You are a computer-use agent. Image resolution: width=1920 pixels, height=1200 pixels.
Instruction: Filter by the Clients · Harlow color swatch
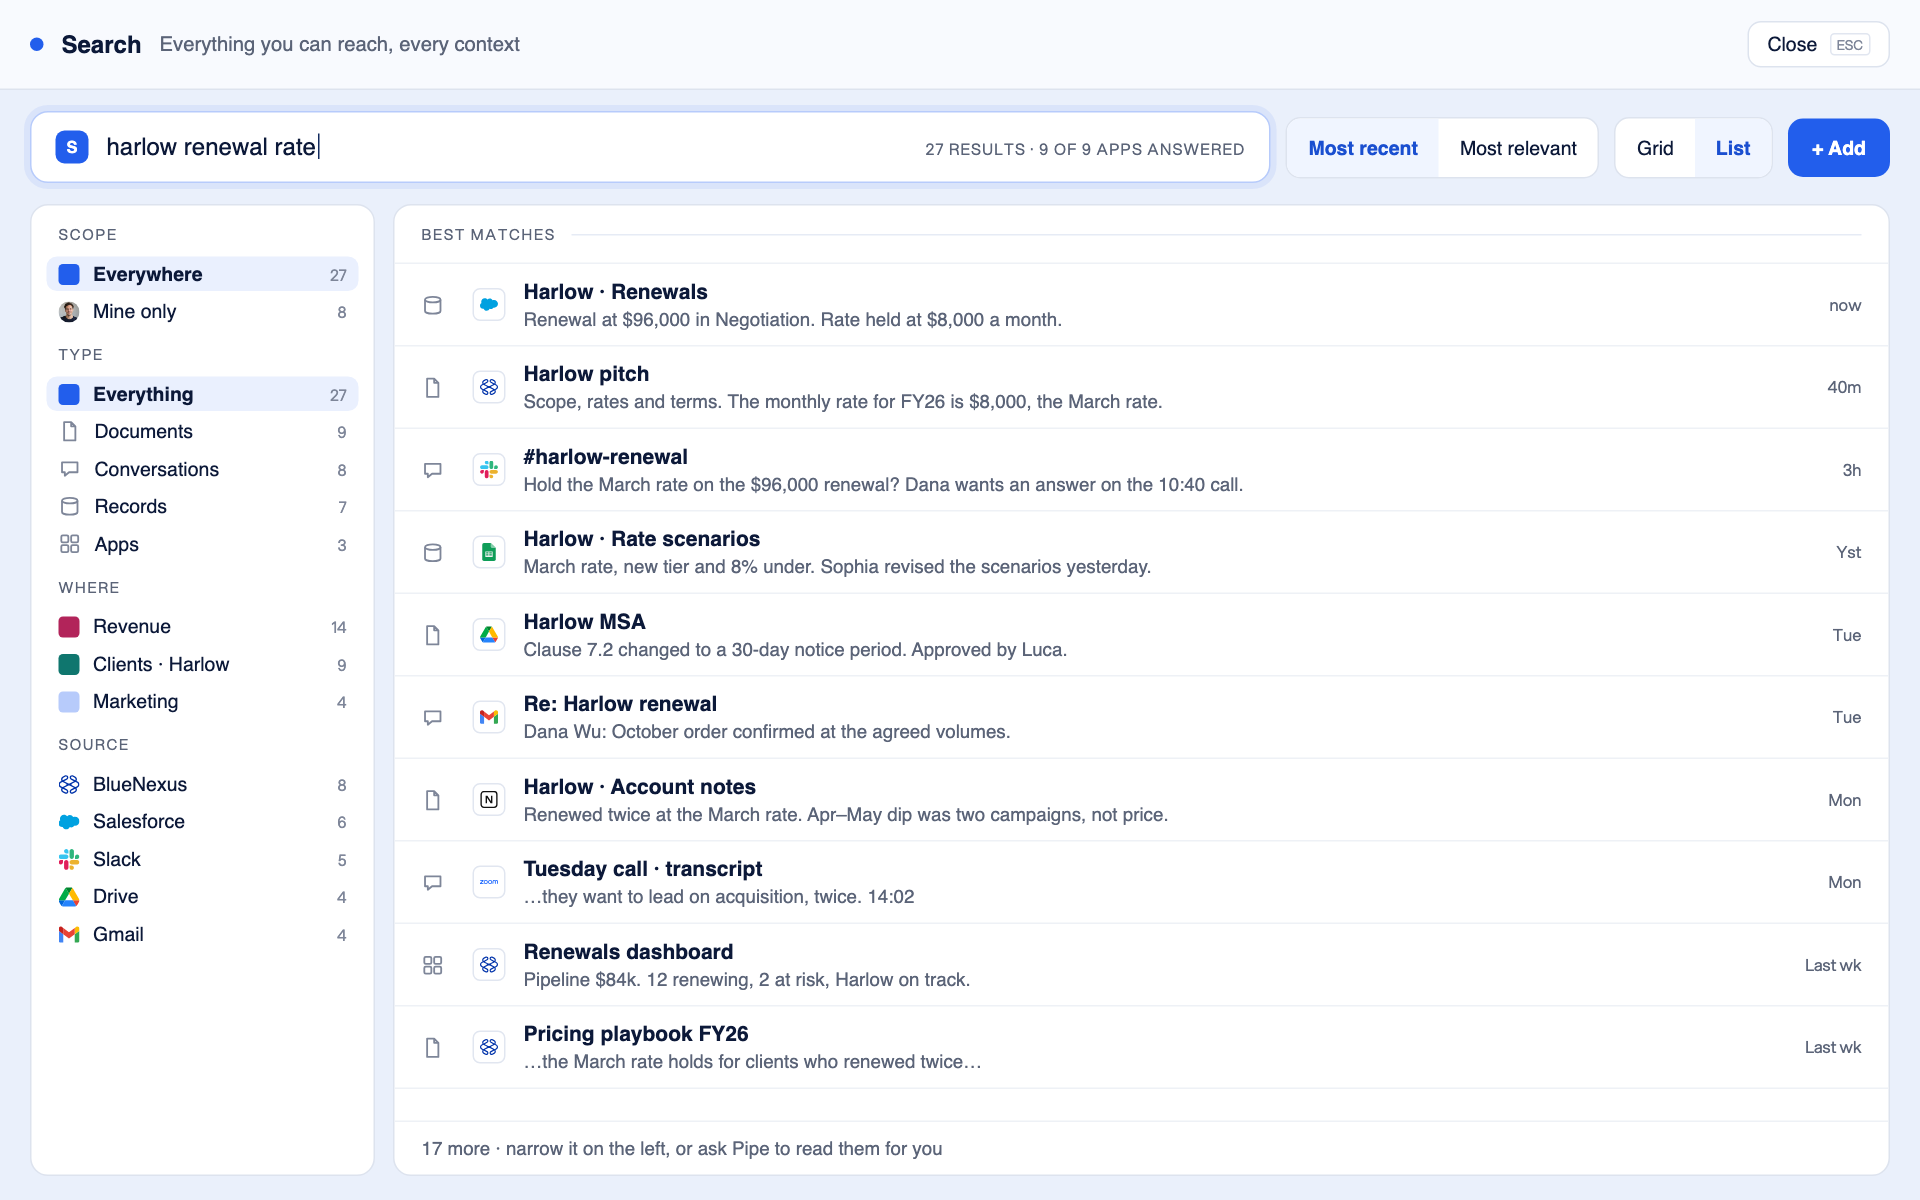[69, 664]
